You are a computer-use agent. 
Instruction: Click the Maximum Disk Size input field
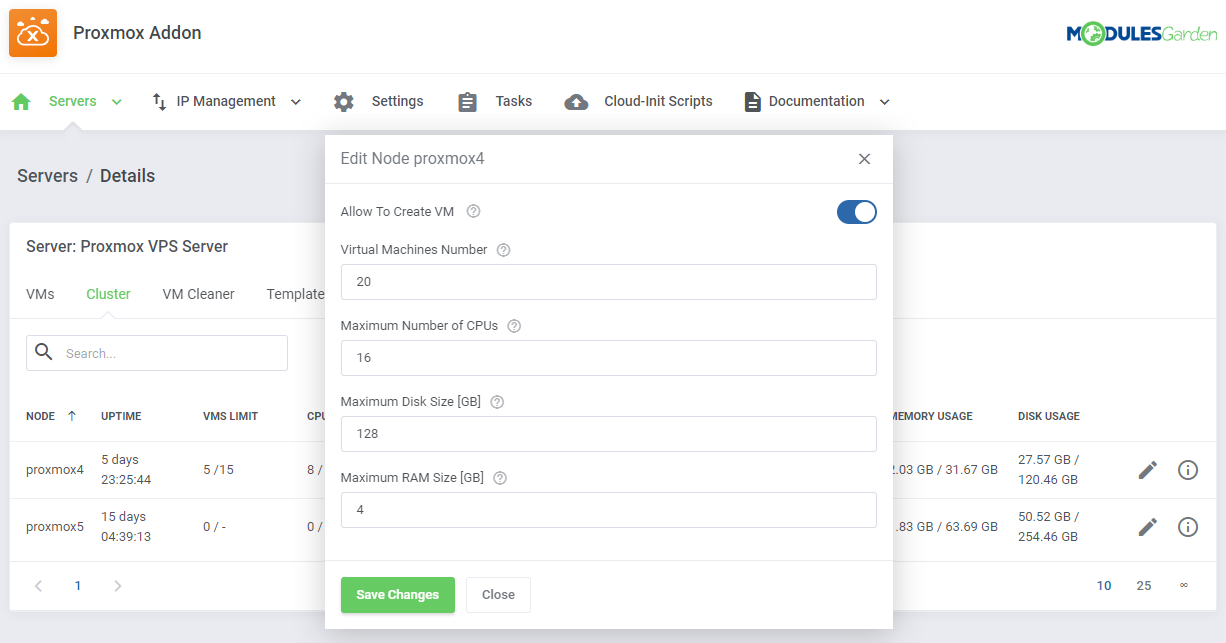coord(608,434)
